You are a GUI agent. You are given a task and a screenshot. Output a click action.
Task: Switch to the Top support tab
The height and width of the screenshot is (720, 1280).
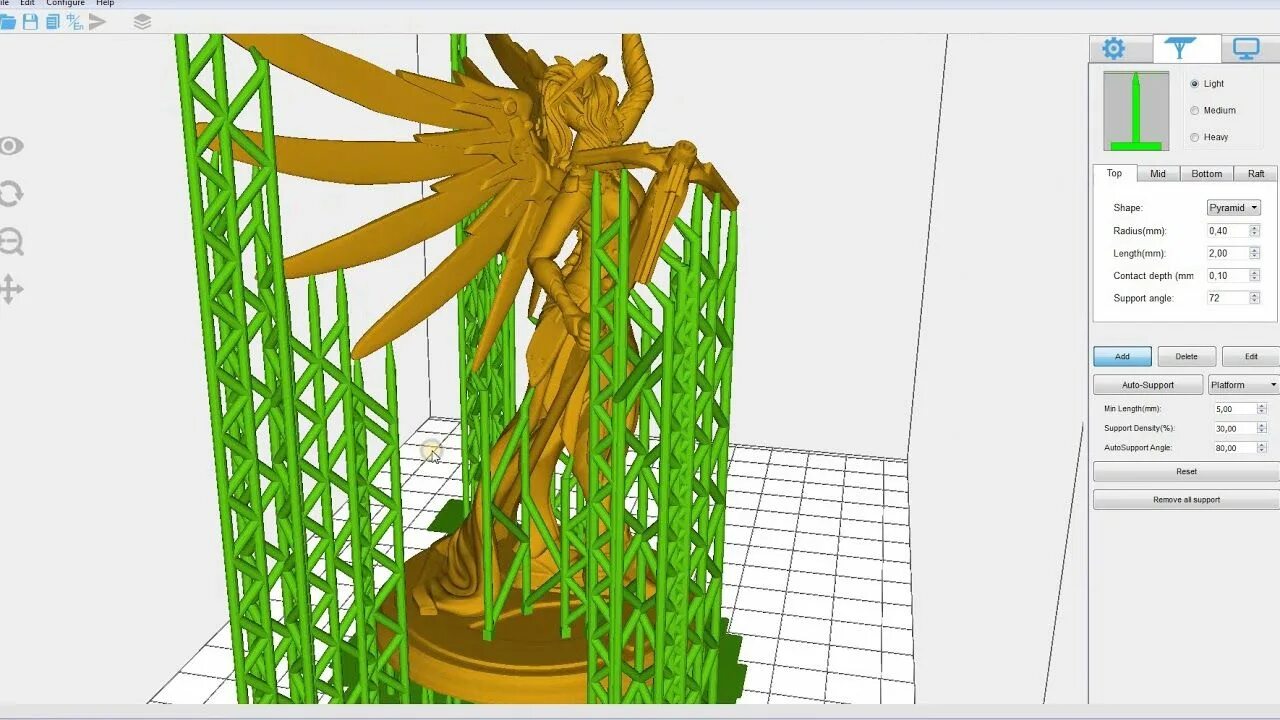pos(1114,173)
